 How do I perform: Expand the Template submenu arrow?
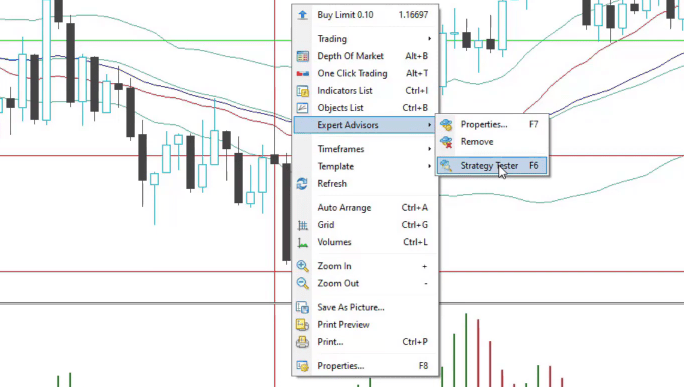[x=430, y=166]
